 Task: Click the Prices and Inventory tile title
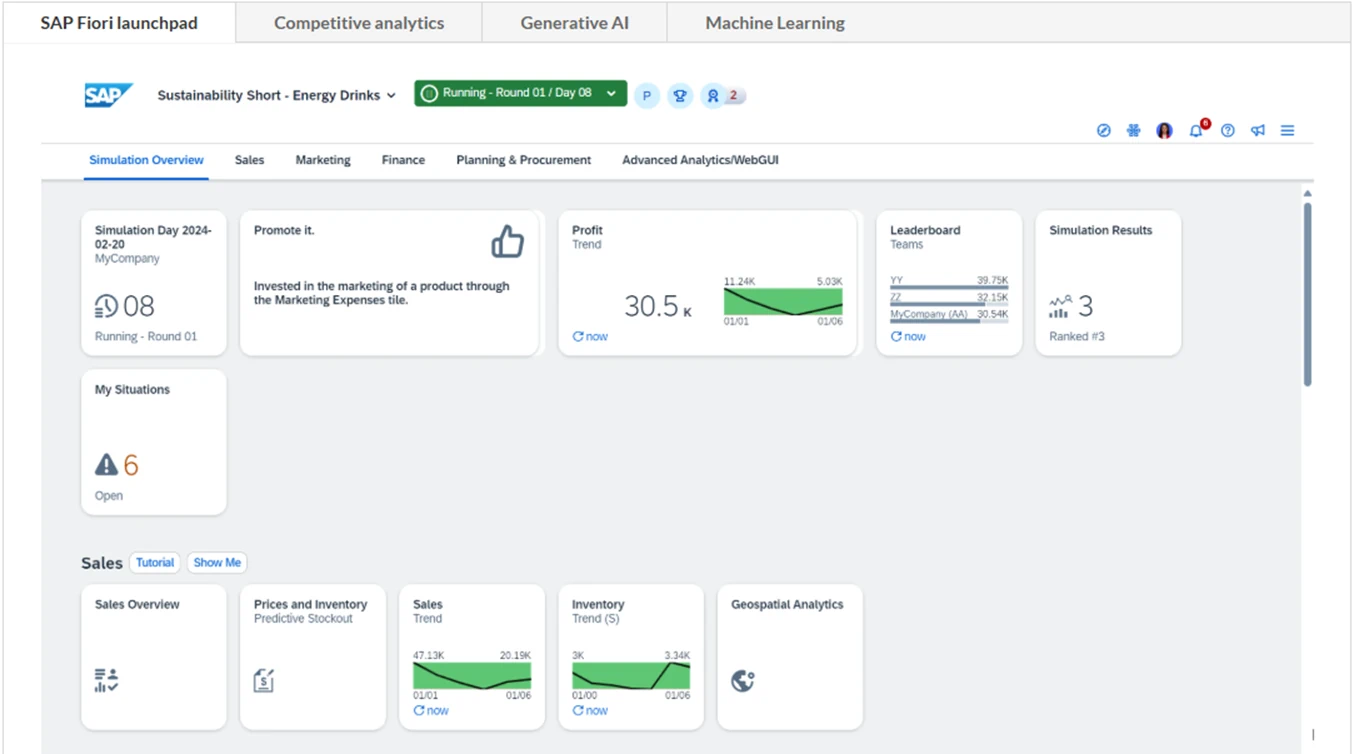click(310, 605)
